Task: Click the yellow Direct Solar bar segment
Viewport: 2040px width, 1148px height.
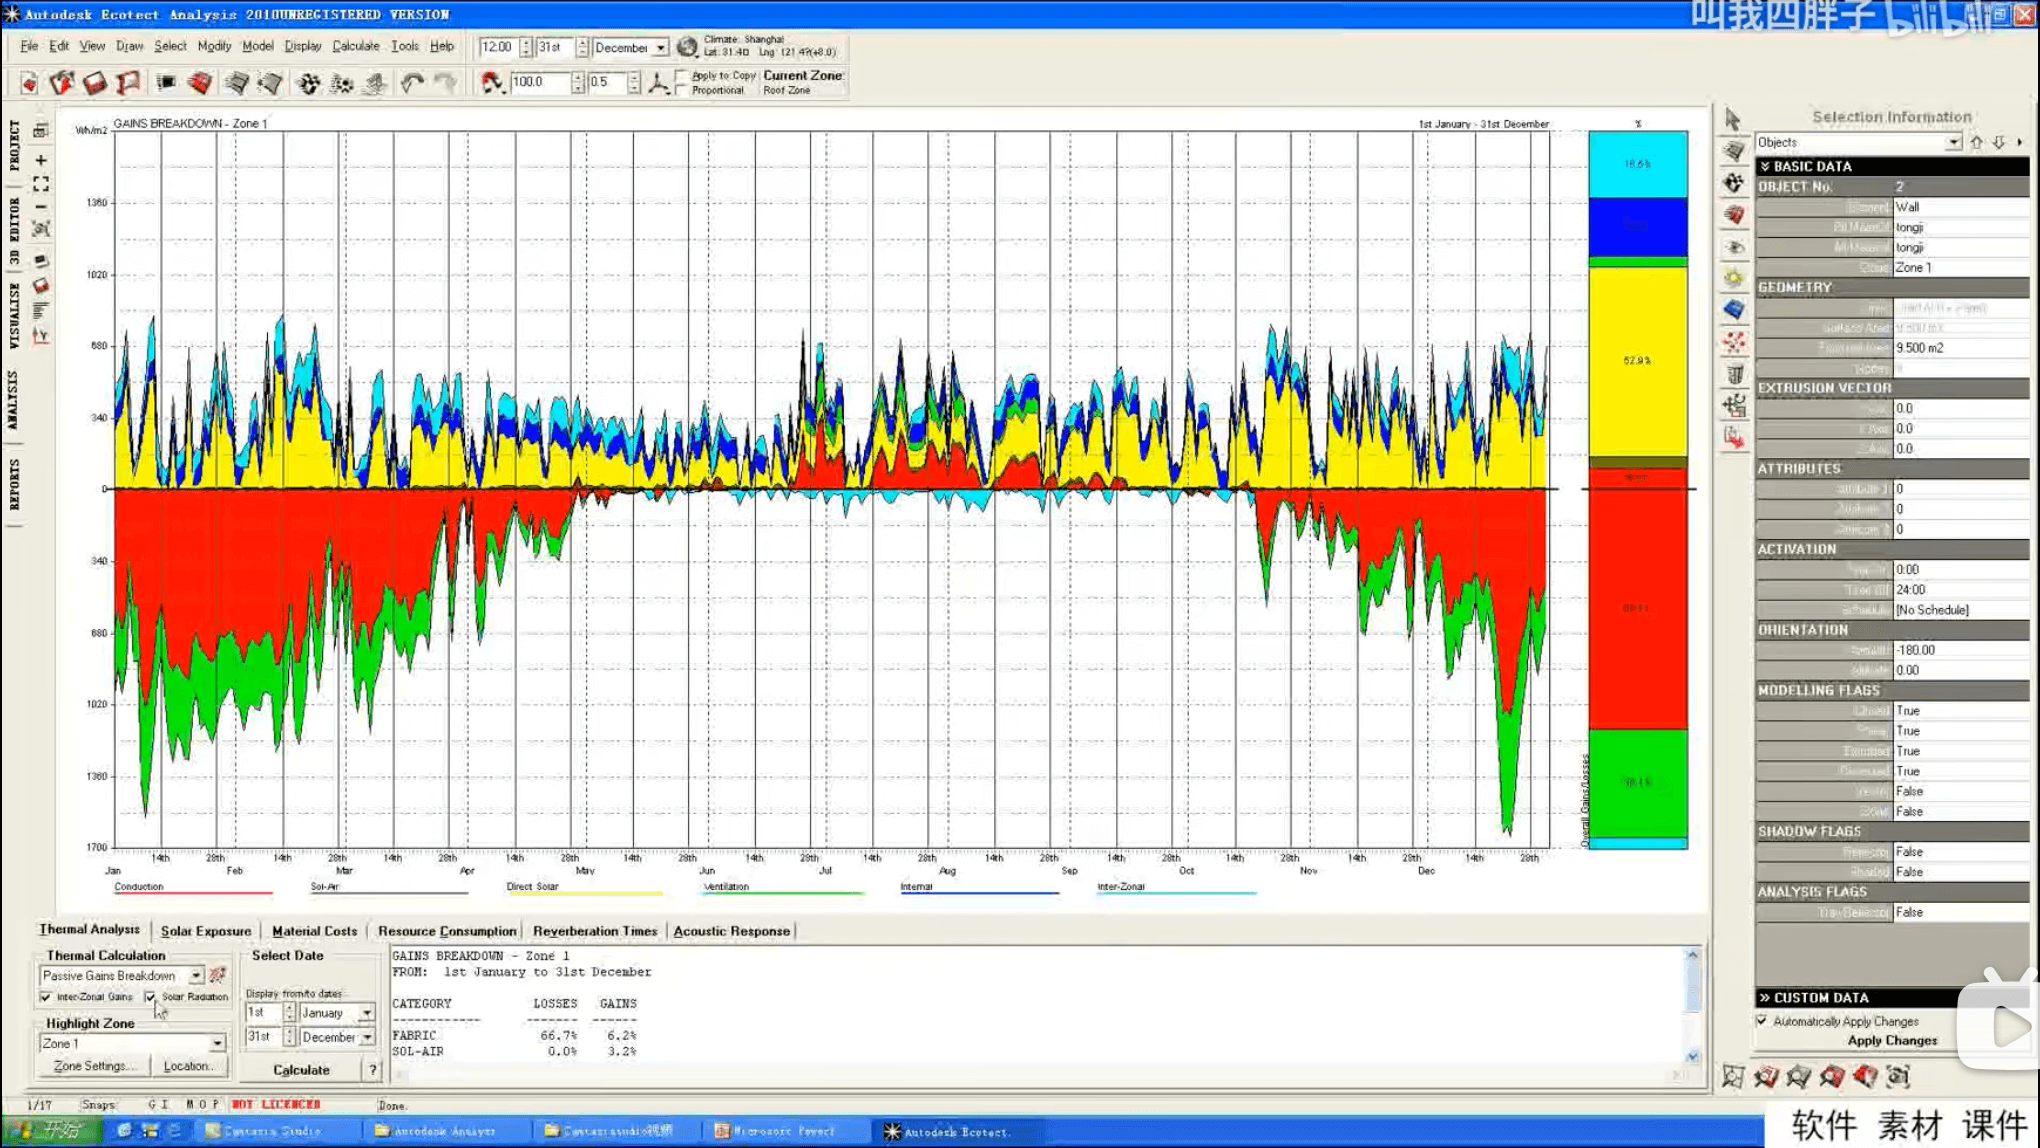Action: 1637,361
